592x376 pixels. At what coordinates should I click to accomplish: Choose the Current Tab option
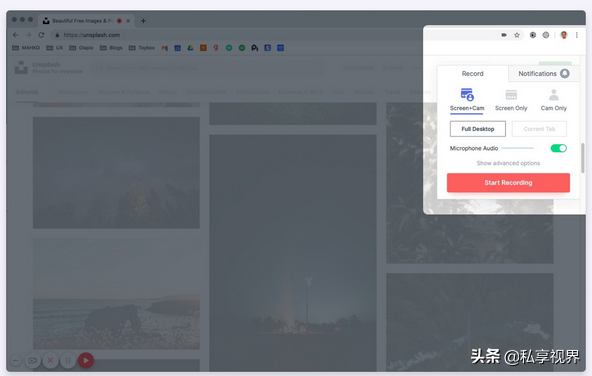click(539, 129)
